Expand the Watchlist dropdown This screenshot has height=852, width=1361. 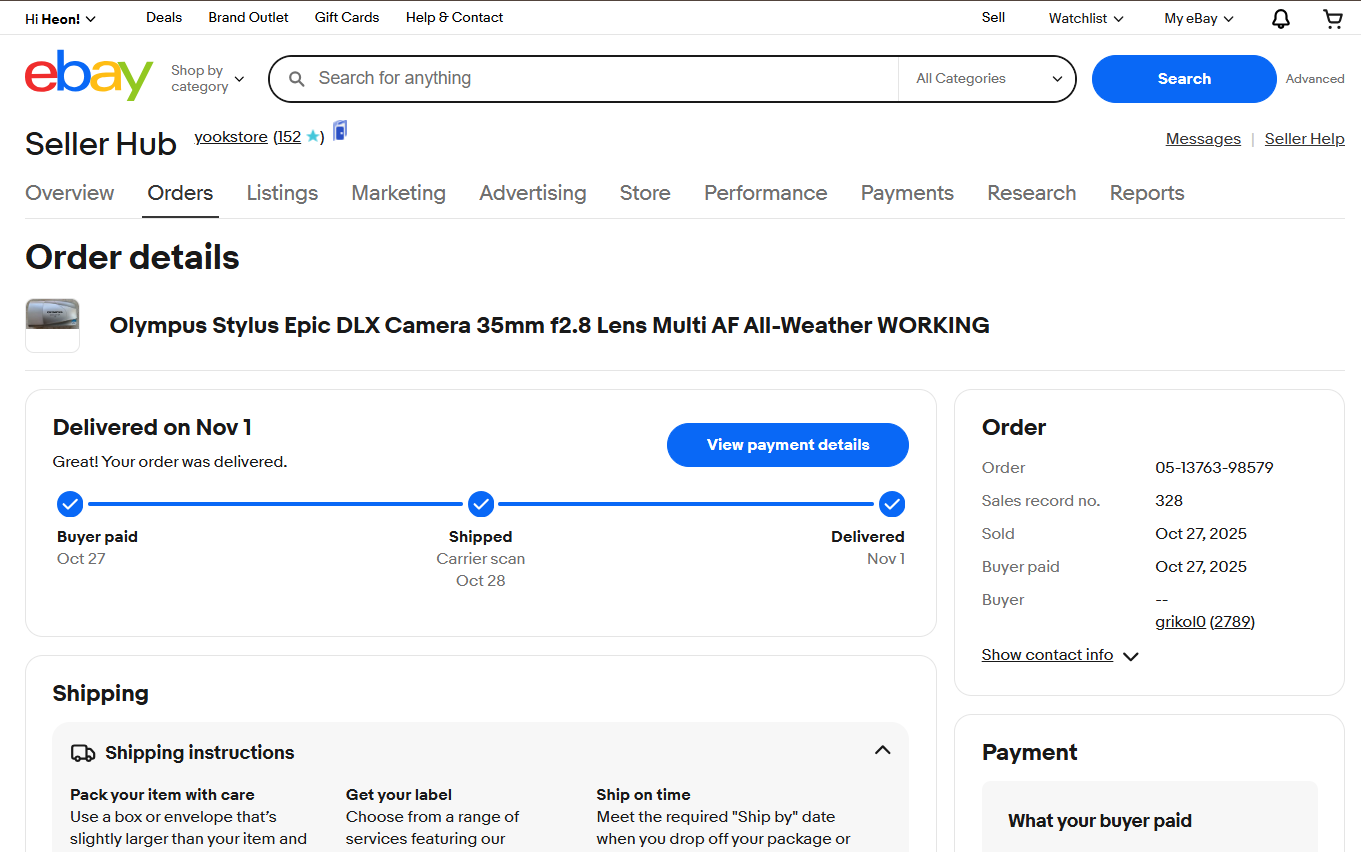1086,18
